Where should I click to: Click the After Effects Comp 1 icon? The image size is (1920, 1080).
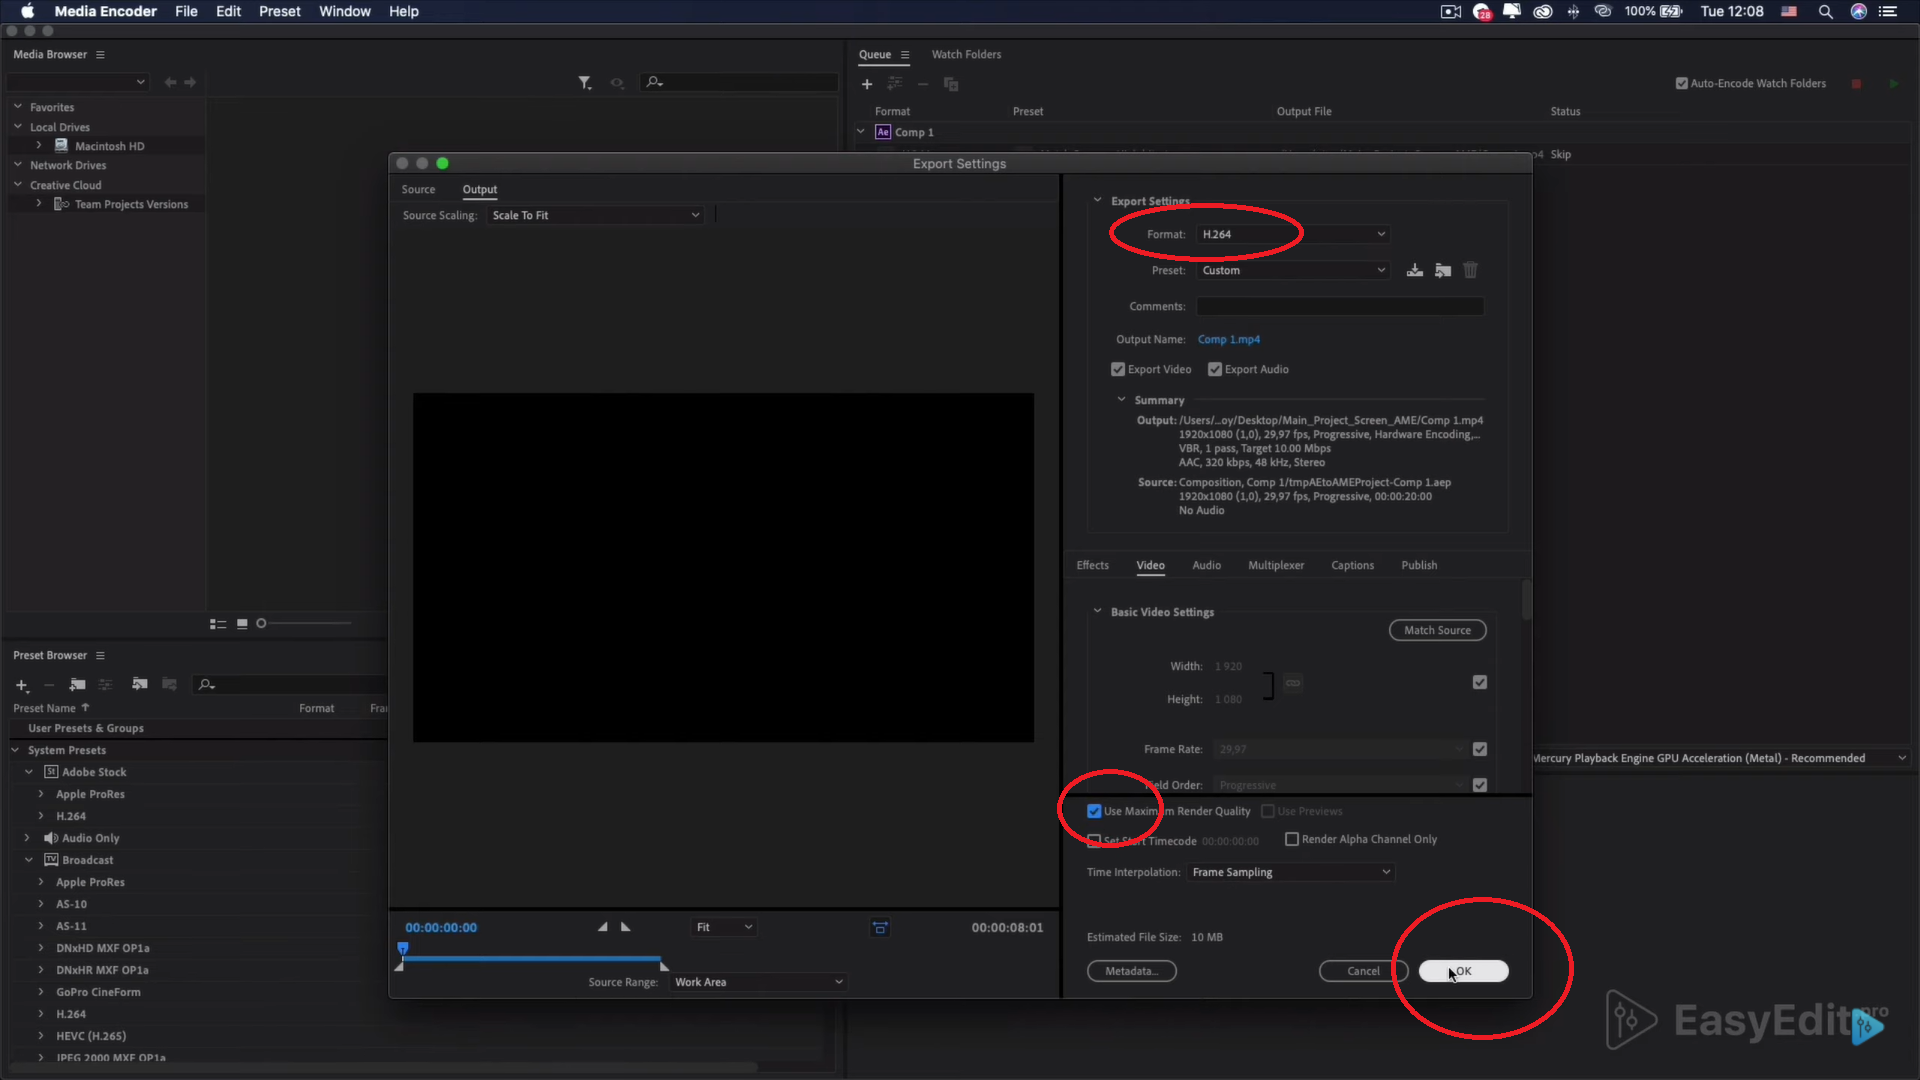pos(883,132)
